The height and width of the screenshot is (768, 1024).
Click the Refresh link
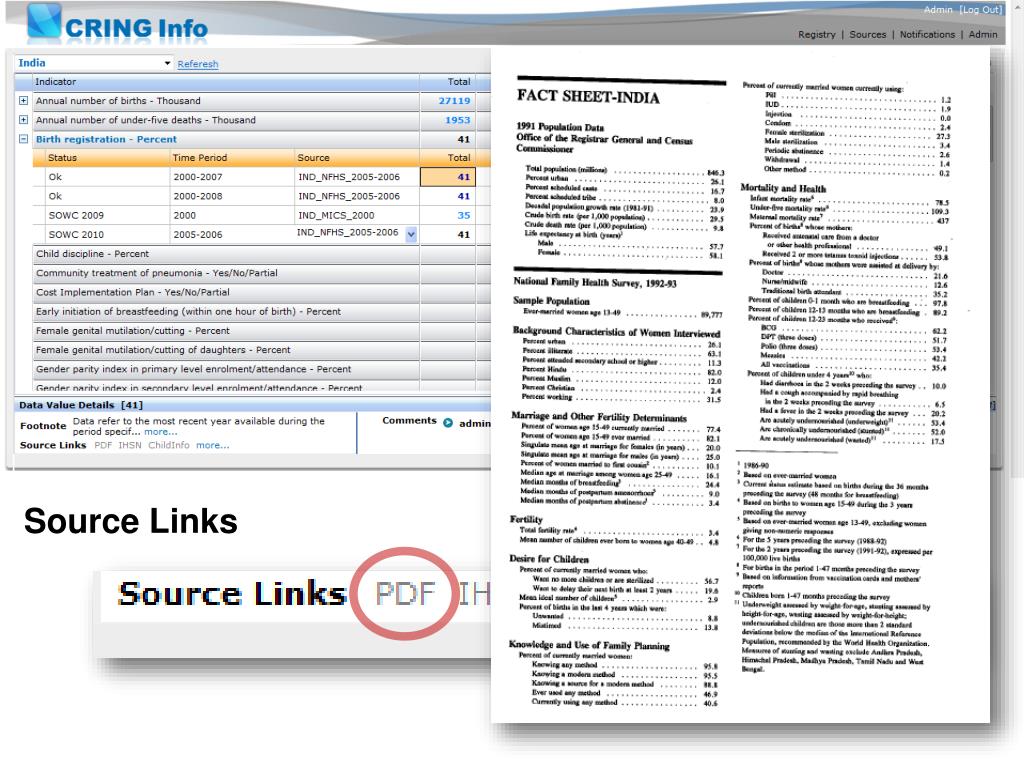click(x=198, y=64)
